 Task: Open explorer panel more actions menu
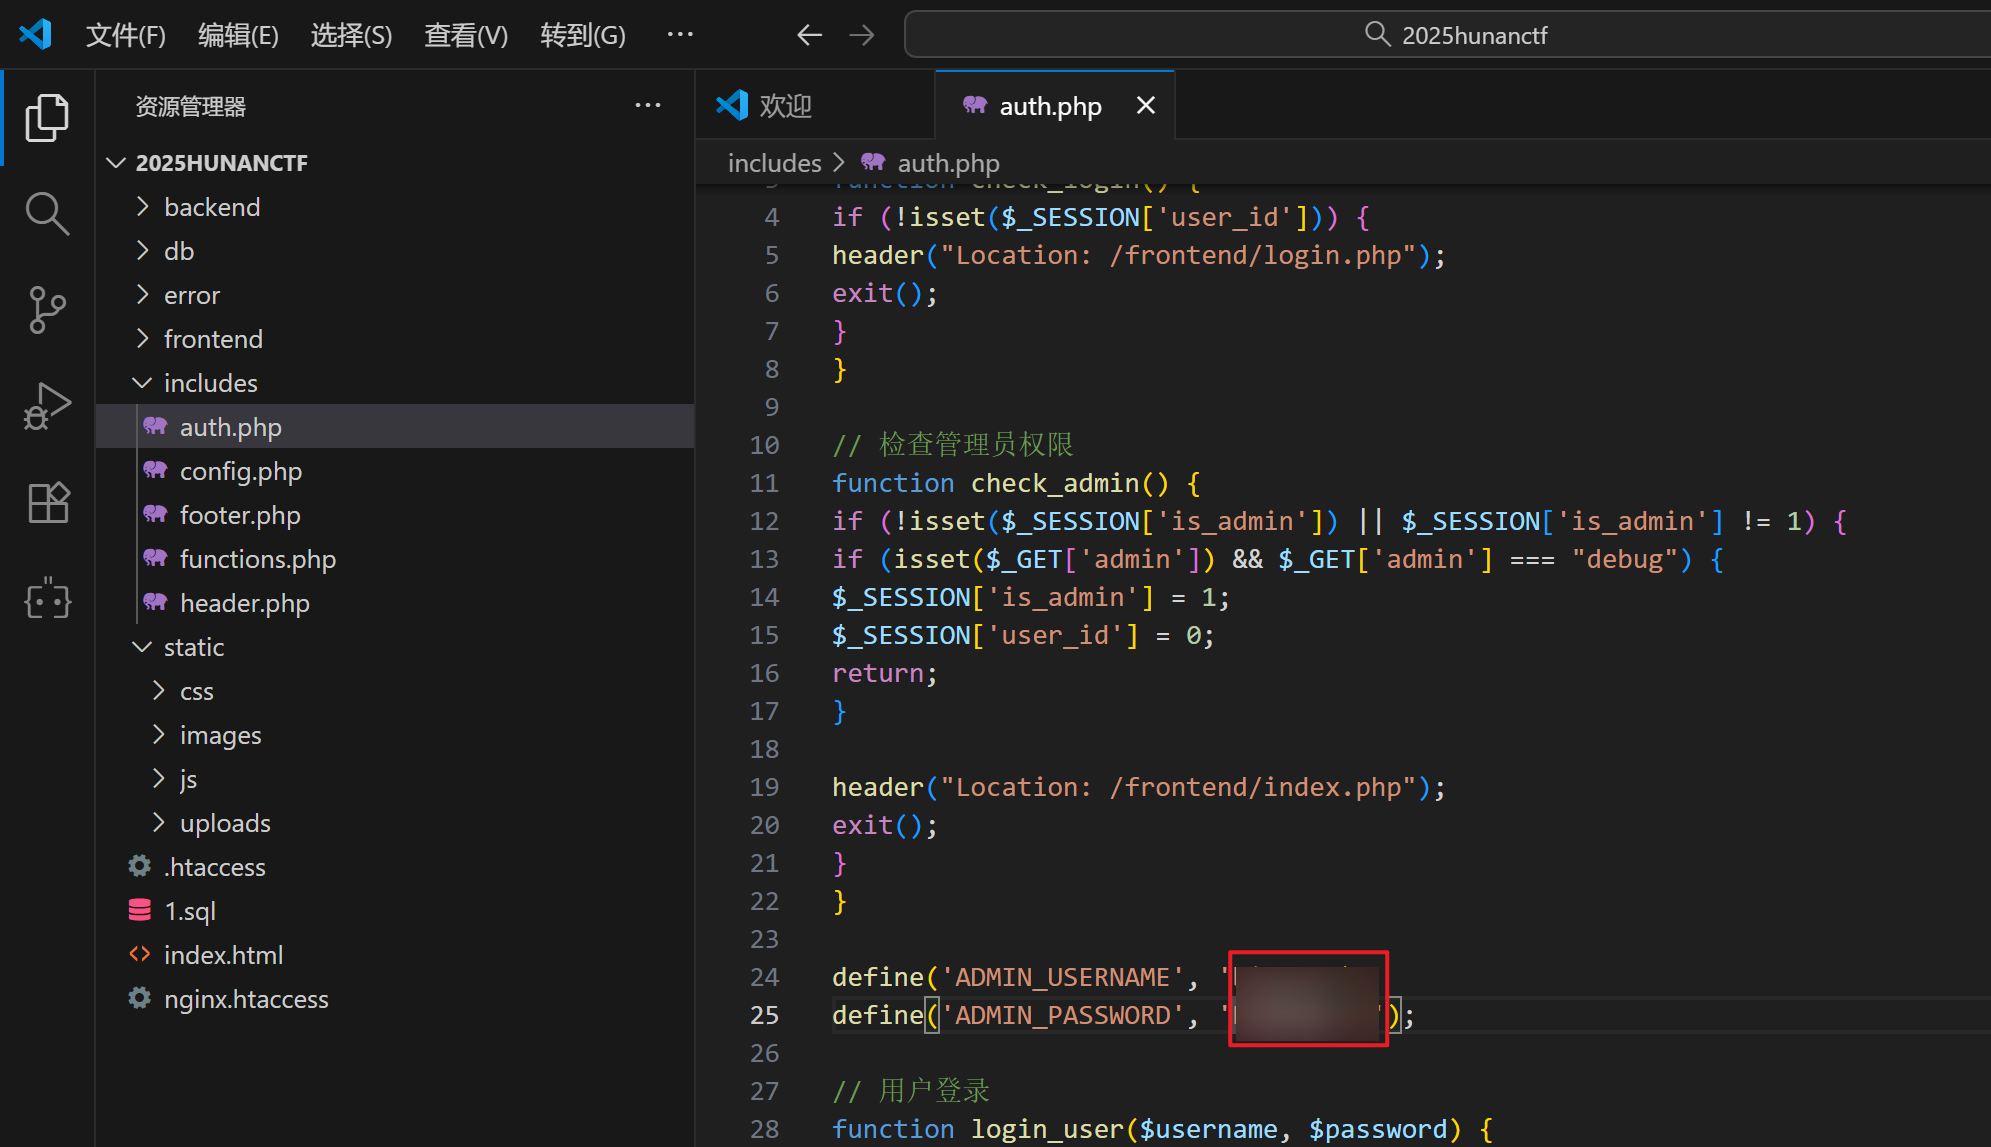click(x=648, y=106)
